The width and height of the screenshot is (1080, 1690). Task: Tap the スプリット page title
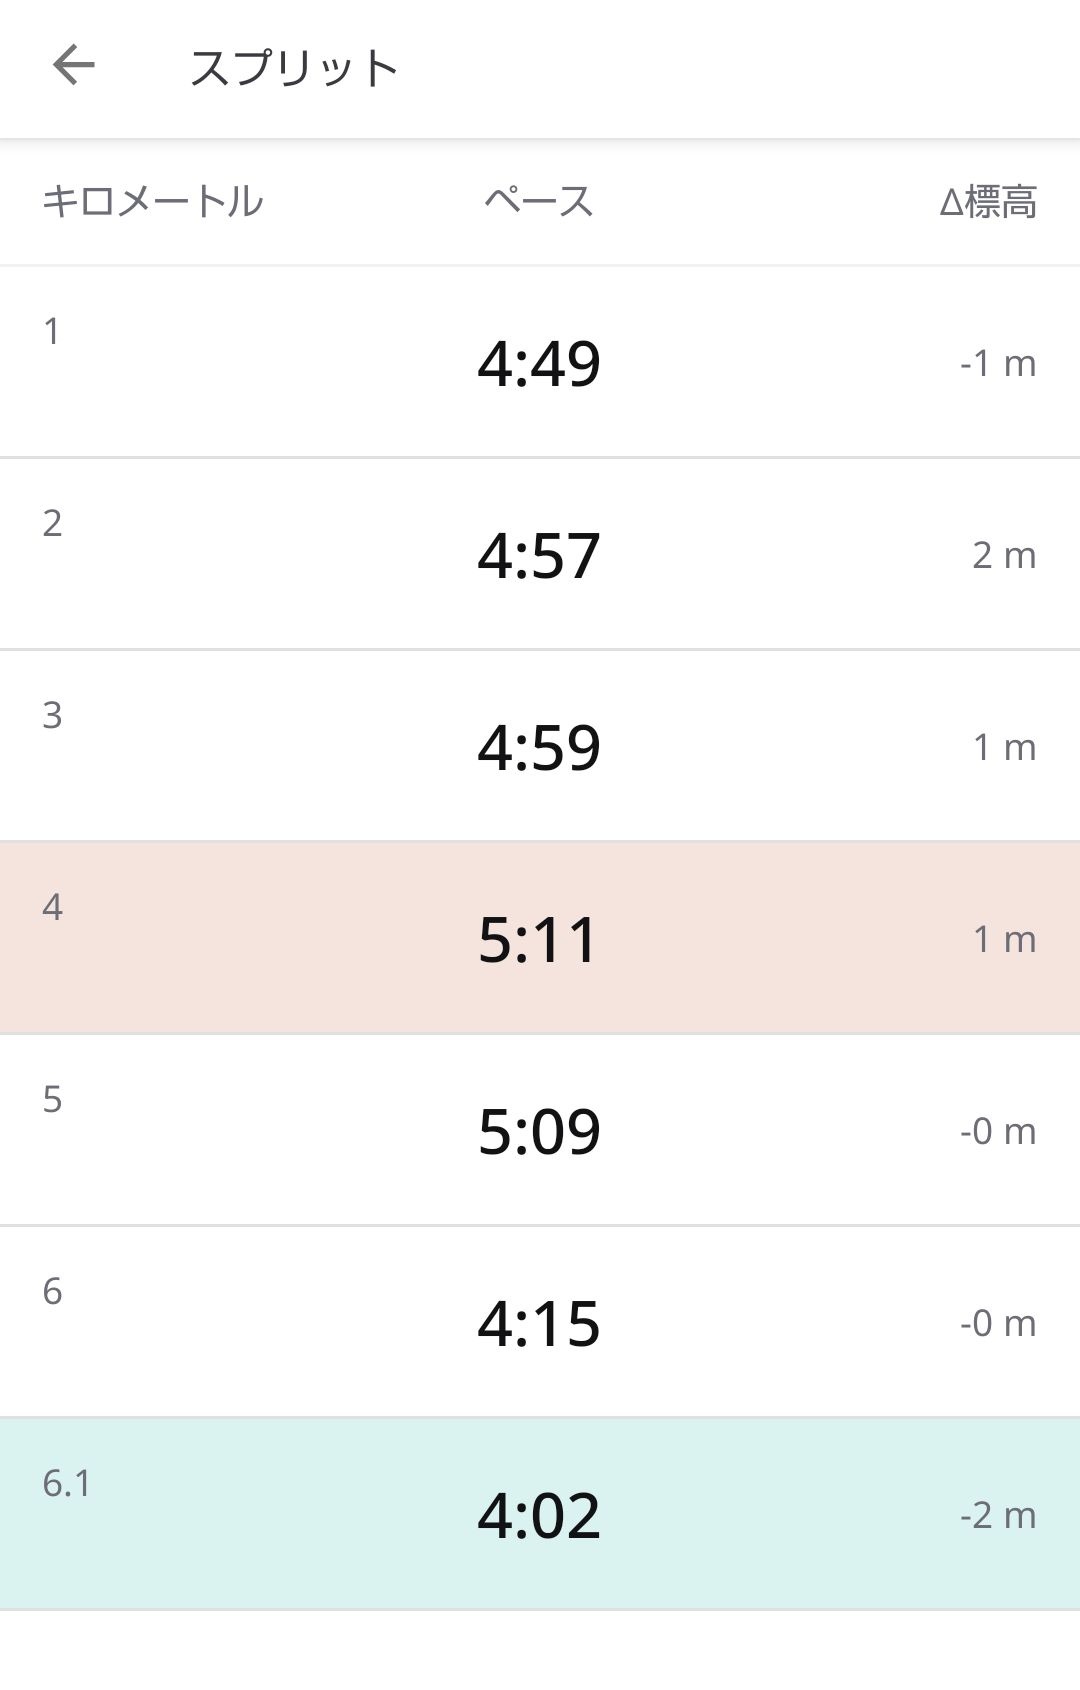[294, 68]
